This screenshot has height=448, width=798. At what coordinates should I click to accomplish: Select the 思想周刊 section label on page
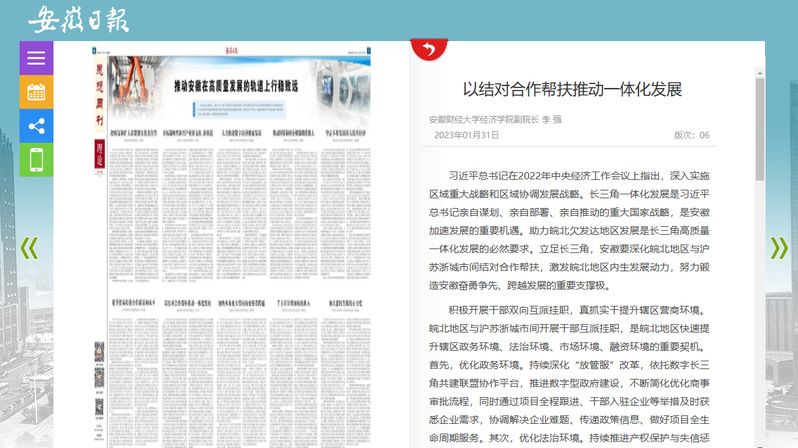tap(99, 95)
